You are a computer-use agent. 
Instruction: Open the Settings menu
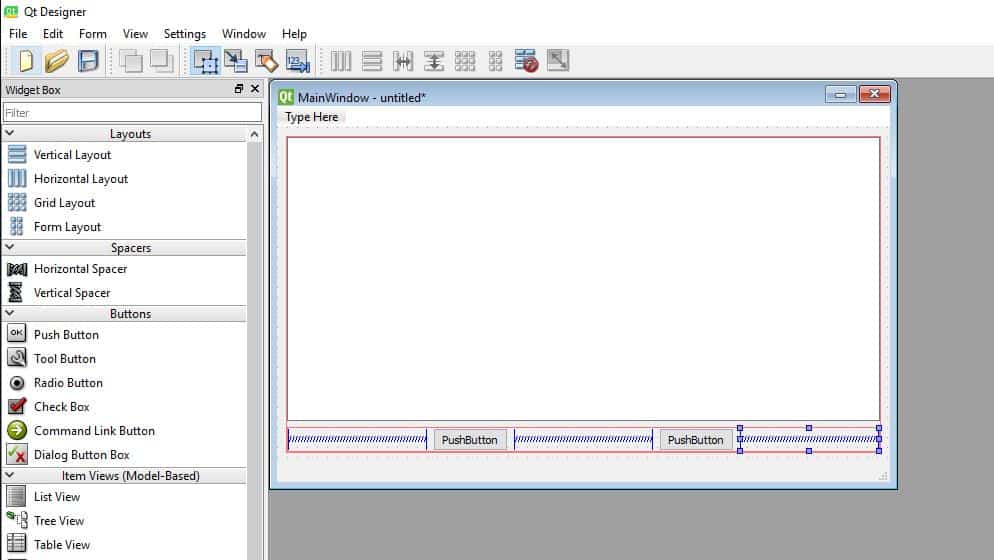(184, 34)
